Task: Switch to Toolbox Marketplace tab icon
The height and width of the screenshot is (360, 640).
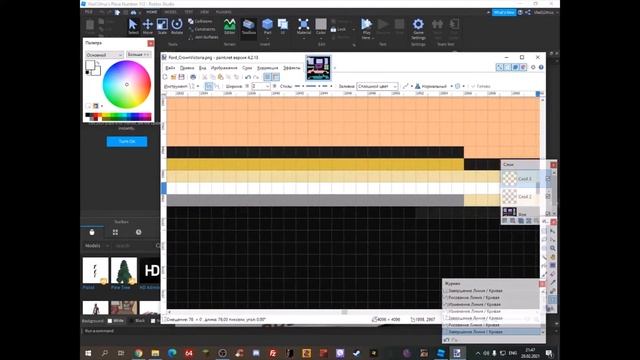Action: coord(92,232)
